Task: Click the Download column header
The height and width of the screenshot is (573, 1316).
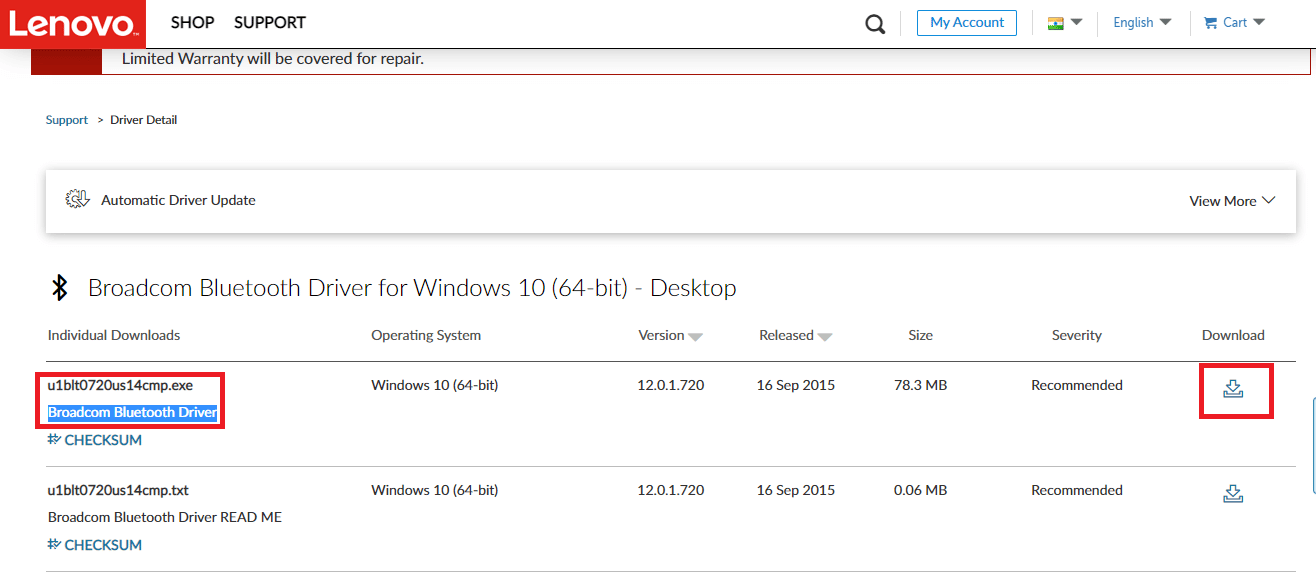Action: (x=1233, y=335)
